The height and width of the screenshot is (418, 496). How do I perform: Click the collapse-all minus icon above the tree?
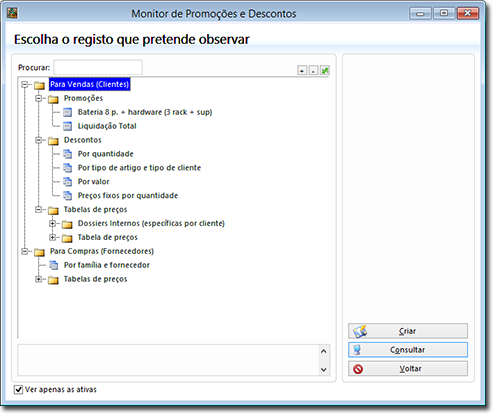[313, 71]
